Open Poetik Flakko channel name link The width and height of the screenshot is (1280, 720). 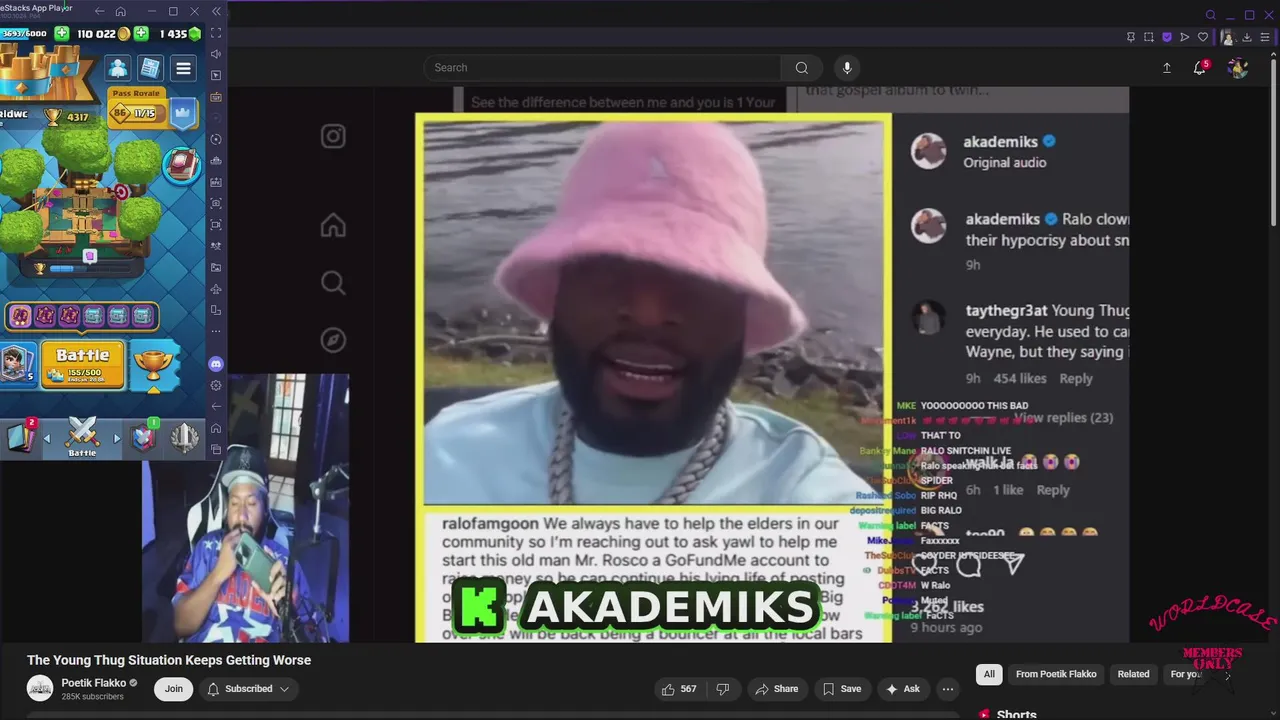point(94,683)
